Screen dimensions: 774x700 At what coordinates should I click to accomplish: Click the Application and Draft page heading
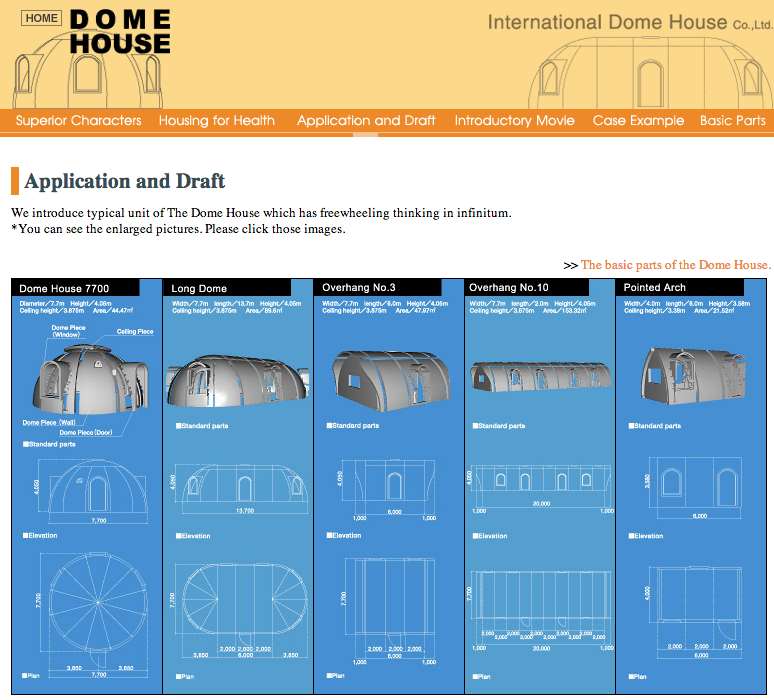click(x=125, y=181)
